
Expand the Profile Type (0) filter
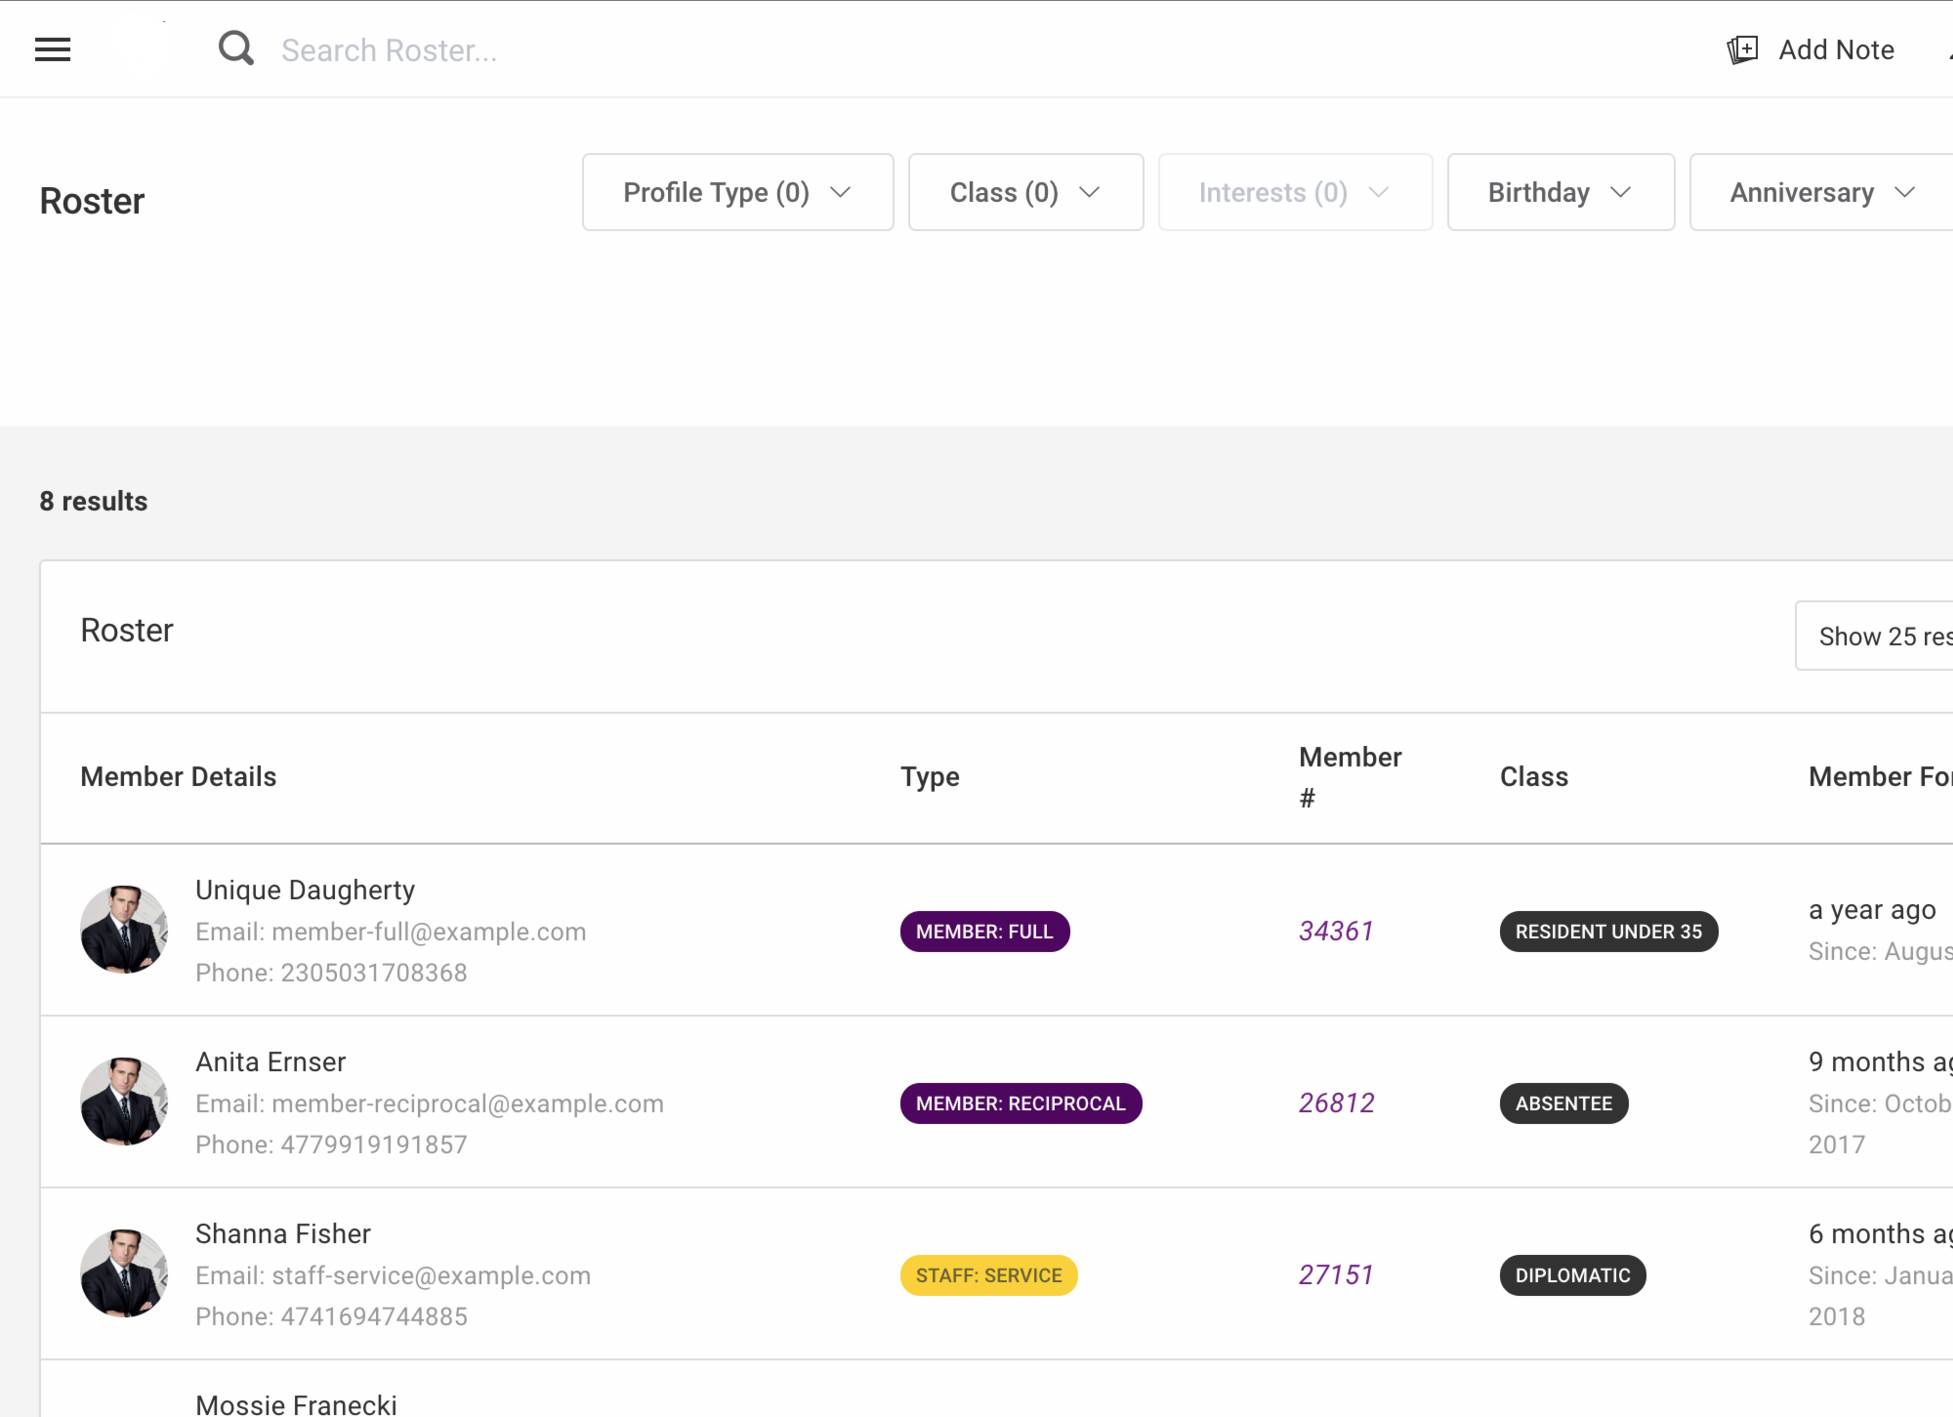click(738, 192)
